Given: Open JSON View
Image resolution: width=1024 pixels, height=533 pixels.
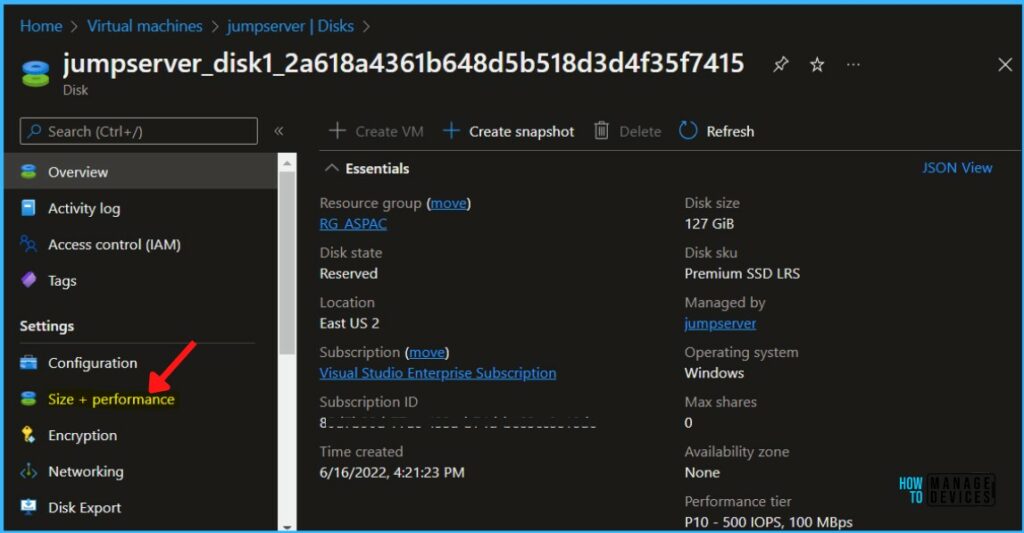Looking at the screenshot, I should pos(957,168).
